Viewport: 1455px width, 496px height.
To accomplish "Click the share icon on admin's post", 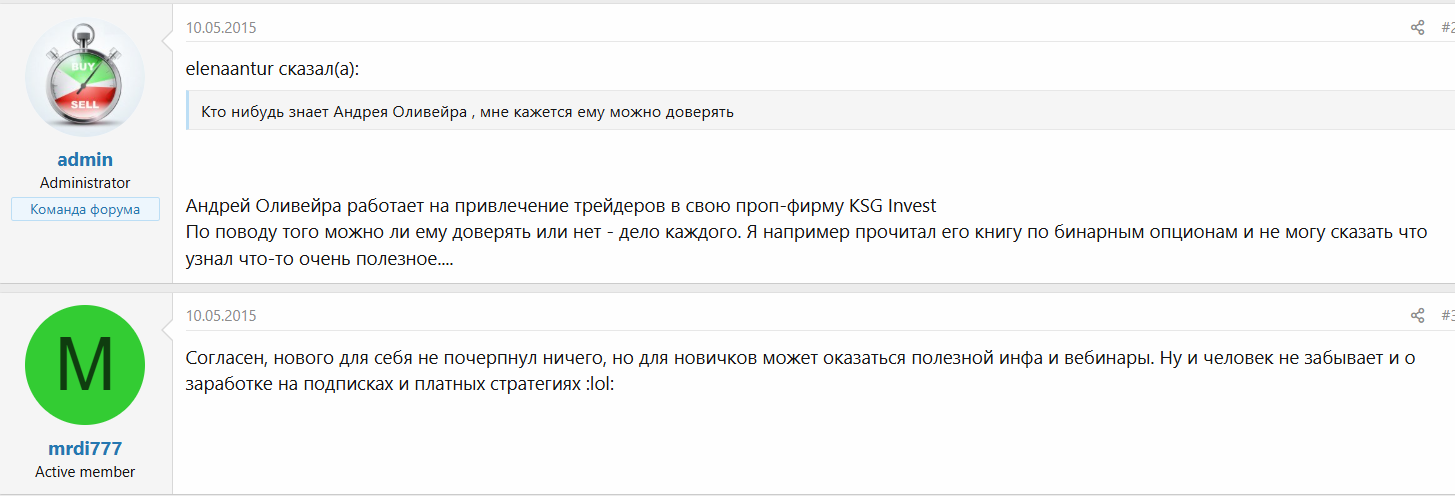I will (x=1417, y=28).
